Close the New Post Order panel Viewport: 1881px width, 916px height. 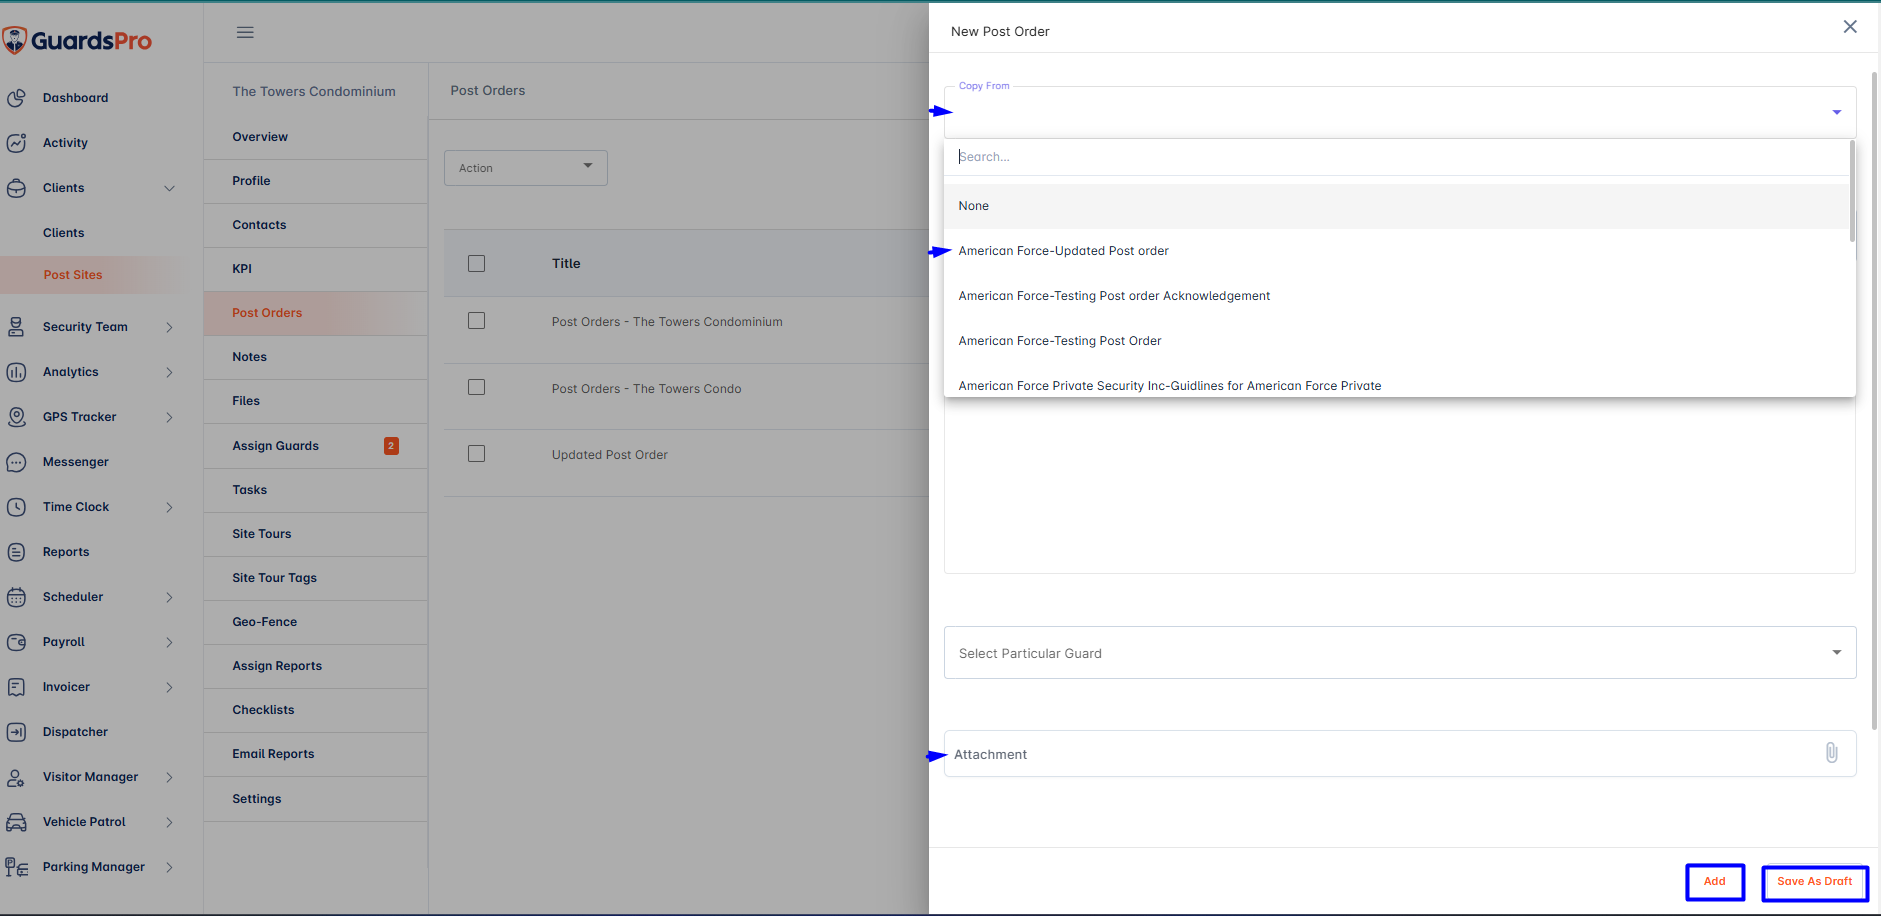coord(1850,27)
